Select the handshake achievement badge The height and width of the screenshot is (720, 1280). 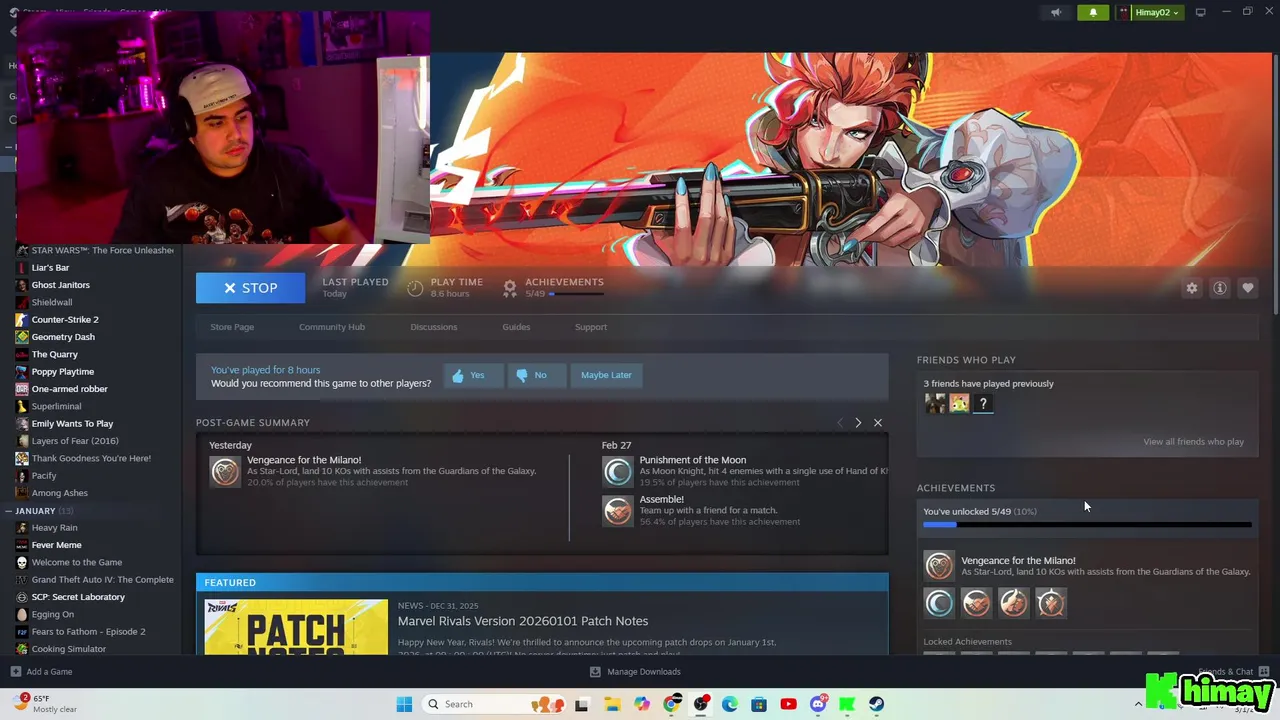pyautogui.click(x=976, y=603)
